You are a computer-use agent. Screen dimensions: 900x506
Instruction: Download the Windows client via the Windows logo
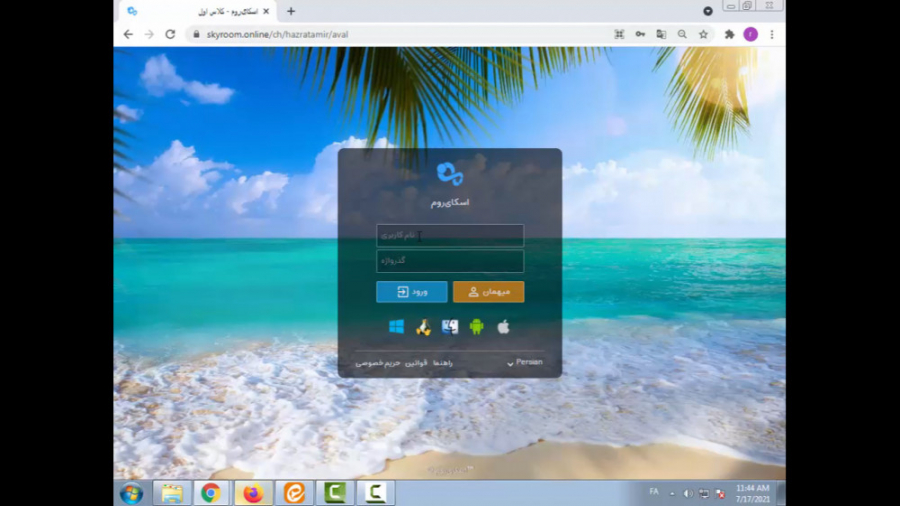(396, 327)
